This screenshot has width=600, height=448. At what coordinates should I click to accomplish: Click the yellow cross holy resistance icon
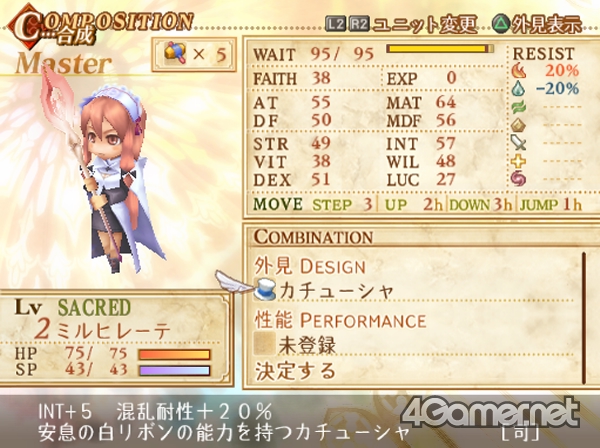(518, 161)
